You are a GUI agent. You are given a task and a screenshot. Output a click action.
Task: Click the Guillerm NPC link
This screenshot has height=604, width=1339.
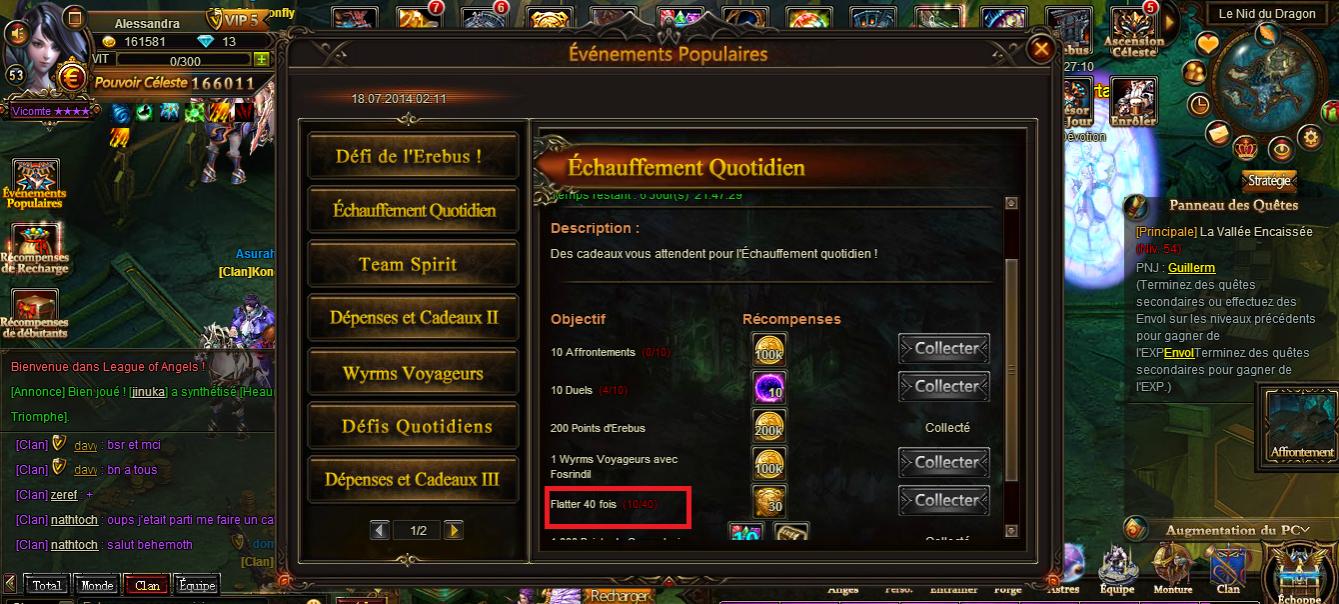(x=1191, y=268)
